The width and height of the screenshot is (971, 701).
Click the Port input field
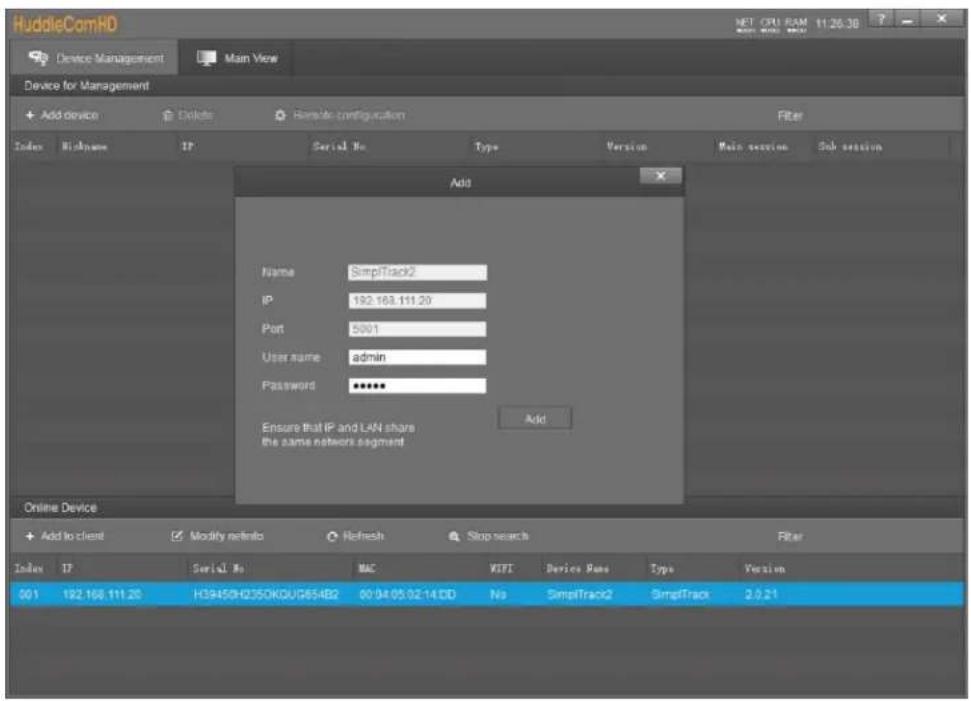[417, 329]
